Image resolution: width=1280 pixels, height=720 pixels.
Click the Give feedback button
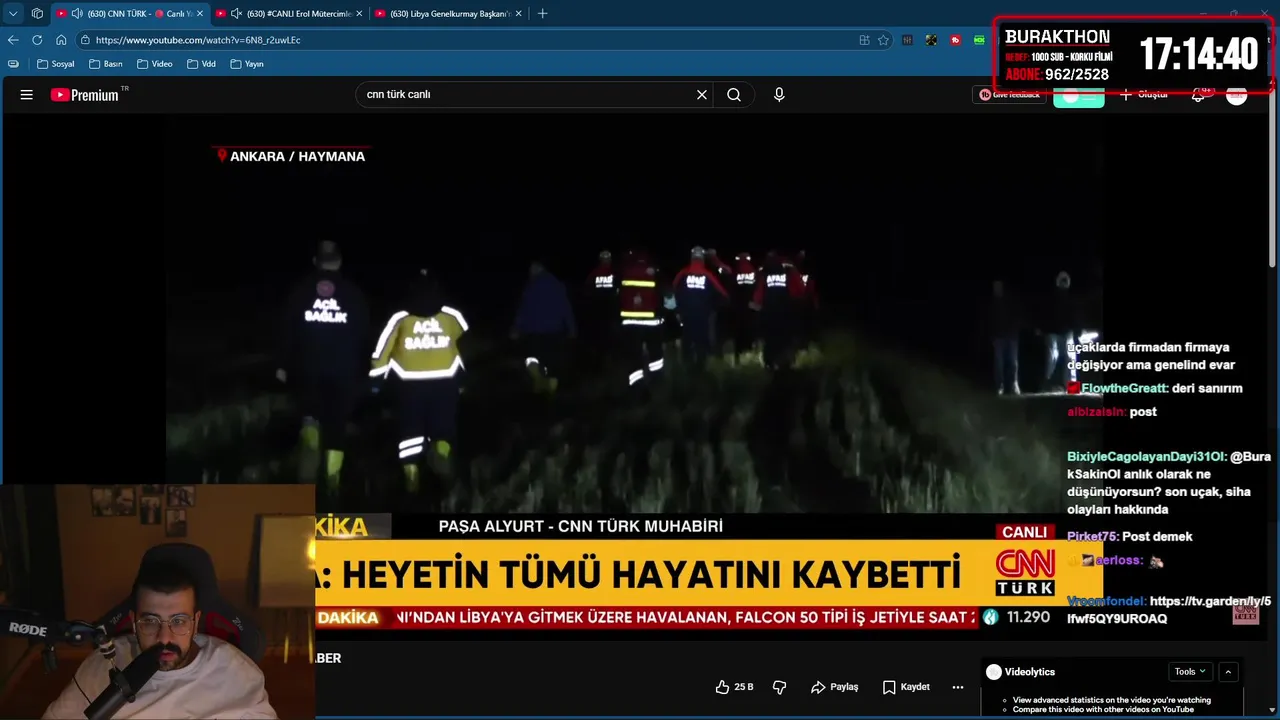[1010, 95]
